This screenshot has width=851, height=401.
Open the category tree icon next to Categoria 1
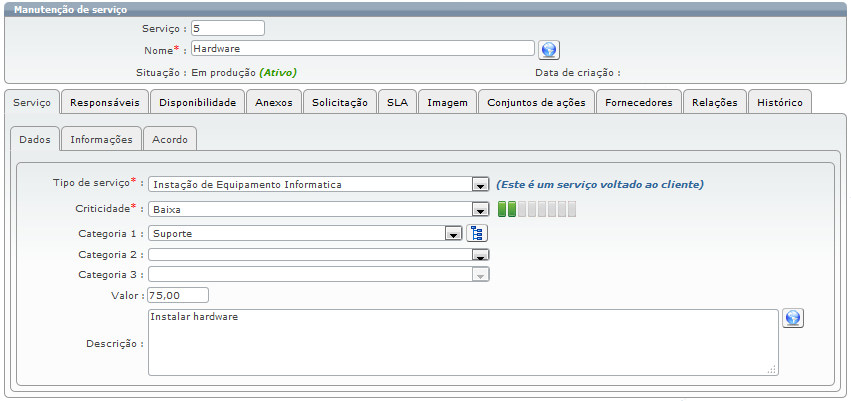[477, 233]
